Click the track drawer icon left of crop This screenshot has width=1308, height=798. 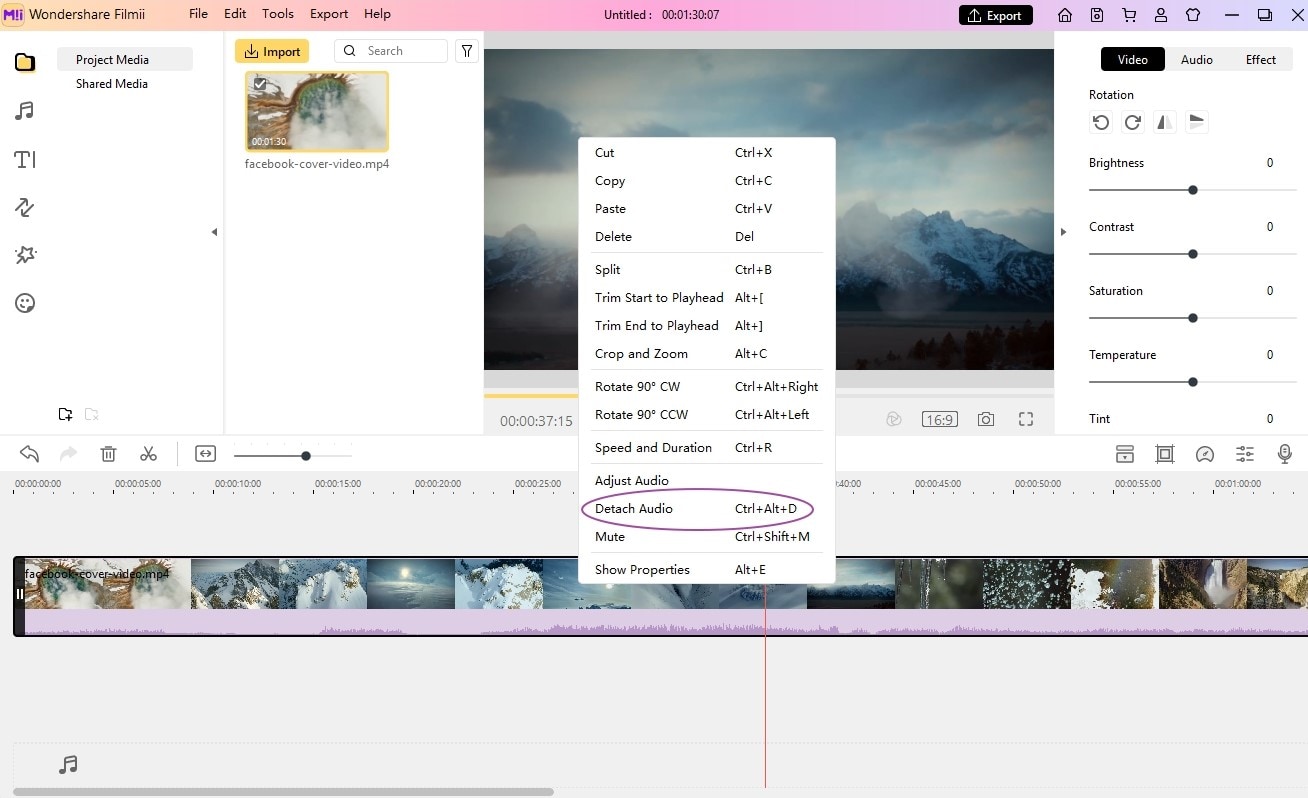click(x=1125, y=455)
